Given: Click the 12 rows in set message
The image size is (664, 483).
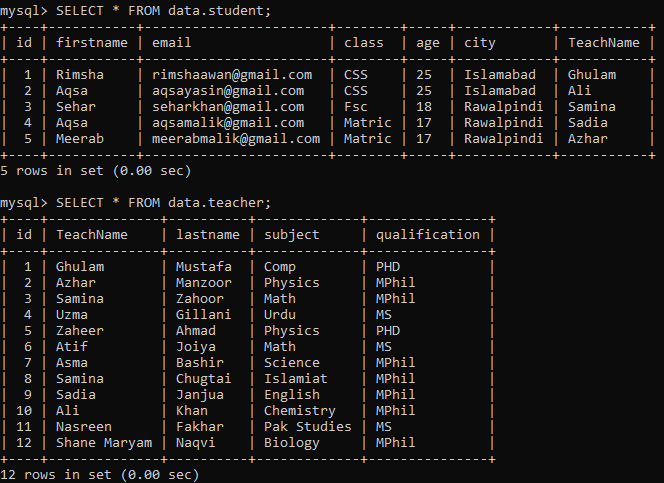Looking at the screenshot, I should tap(99, 475).
